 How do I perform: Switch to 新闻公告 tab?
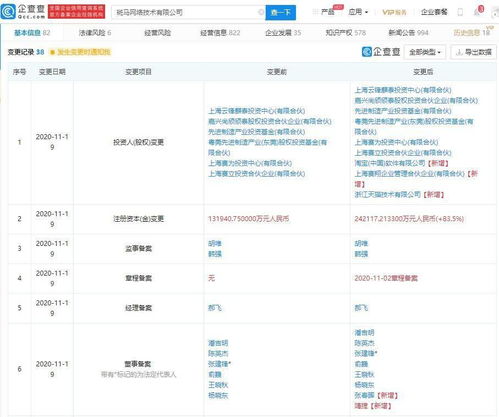pos(408,33)
